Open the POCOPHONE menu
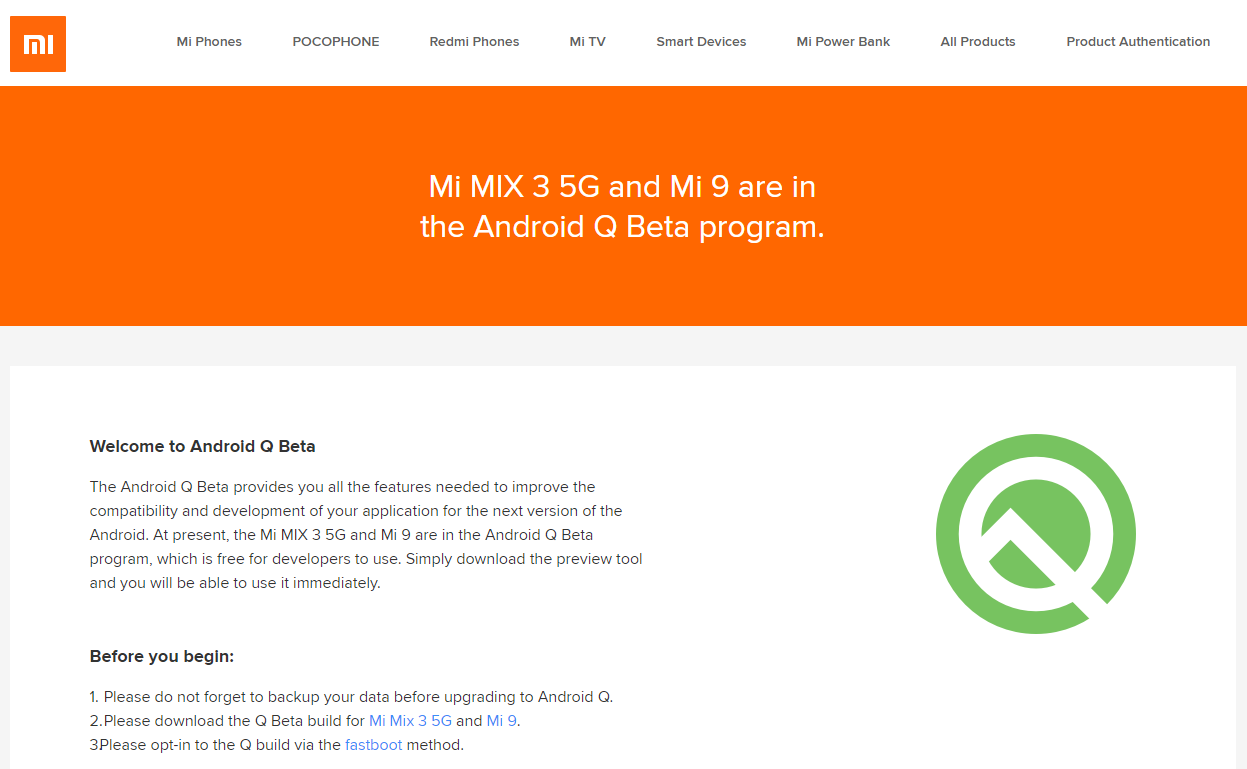 click(336, 42)
